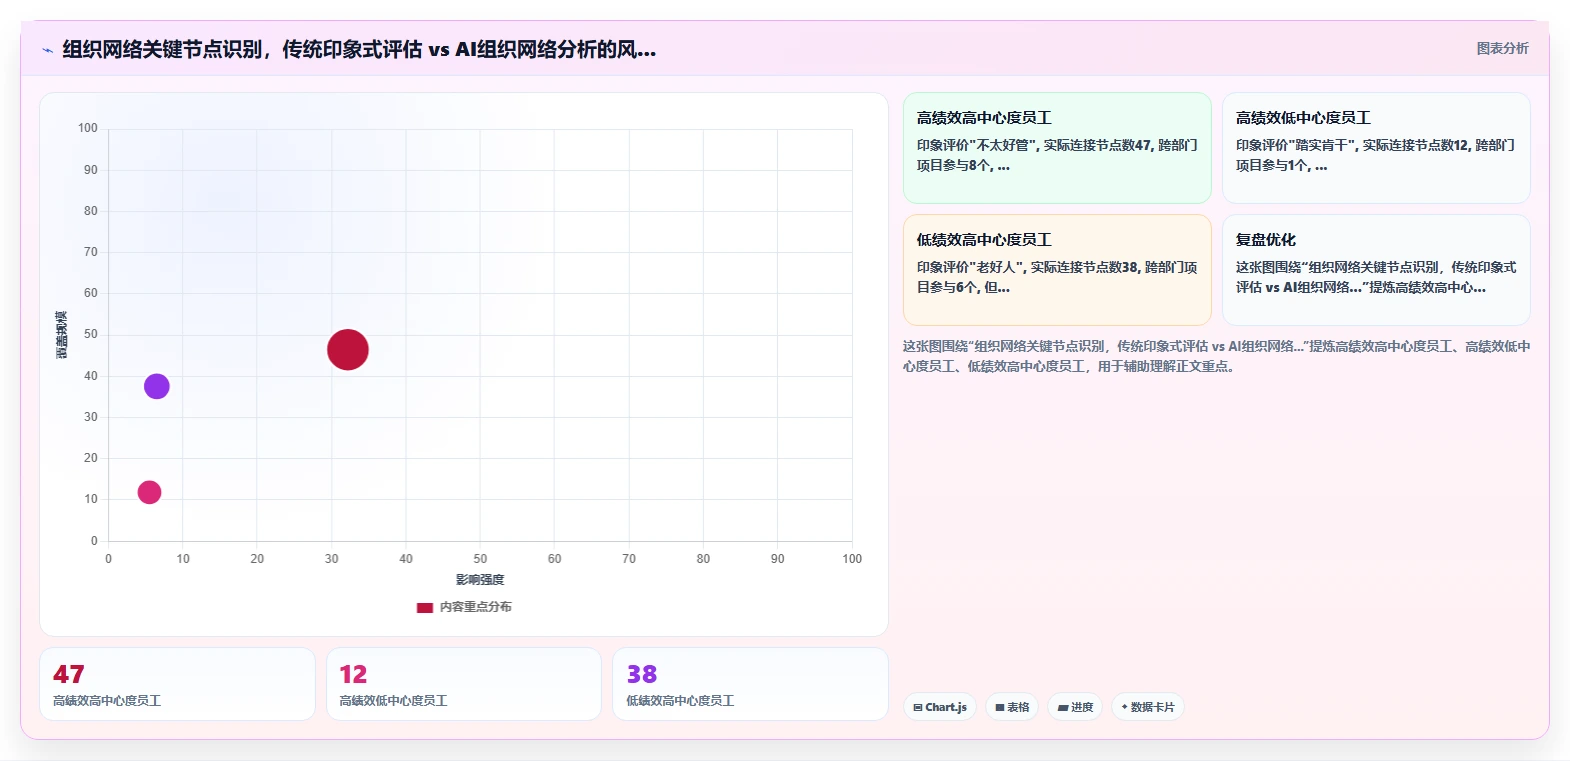Click 高绩效高中心度员工 label under 47
Screen dimensions: 1570x761
tap(107, 701)
